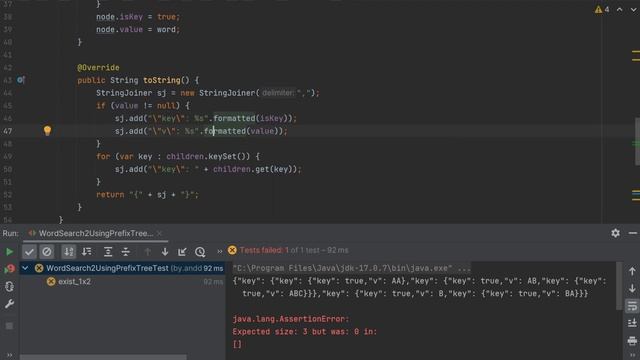Toggle Sort by Duration button

[87, 252]
